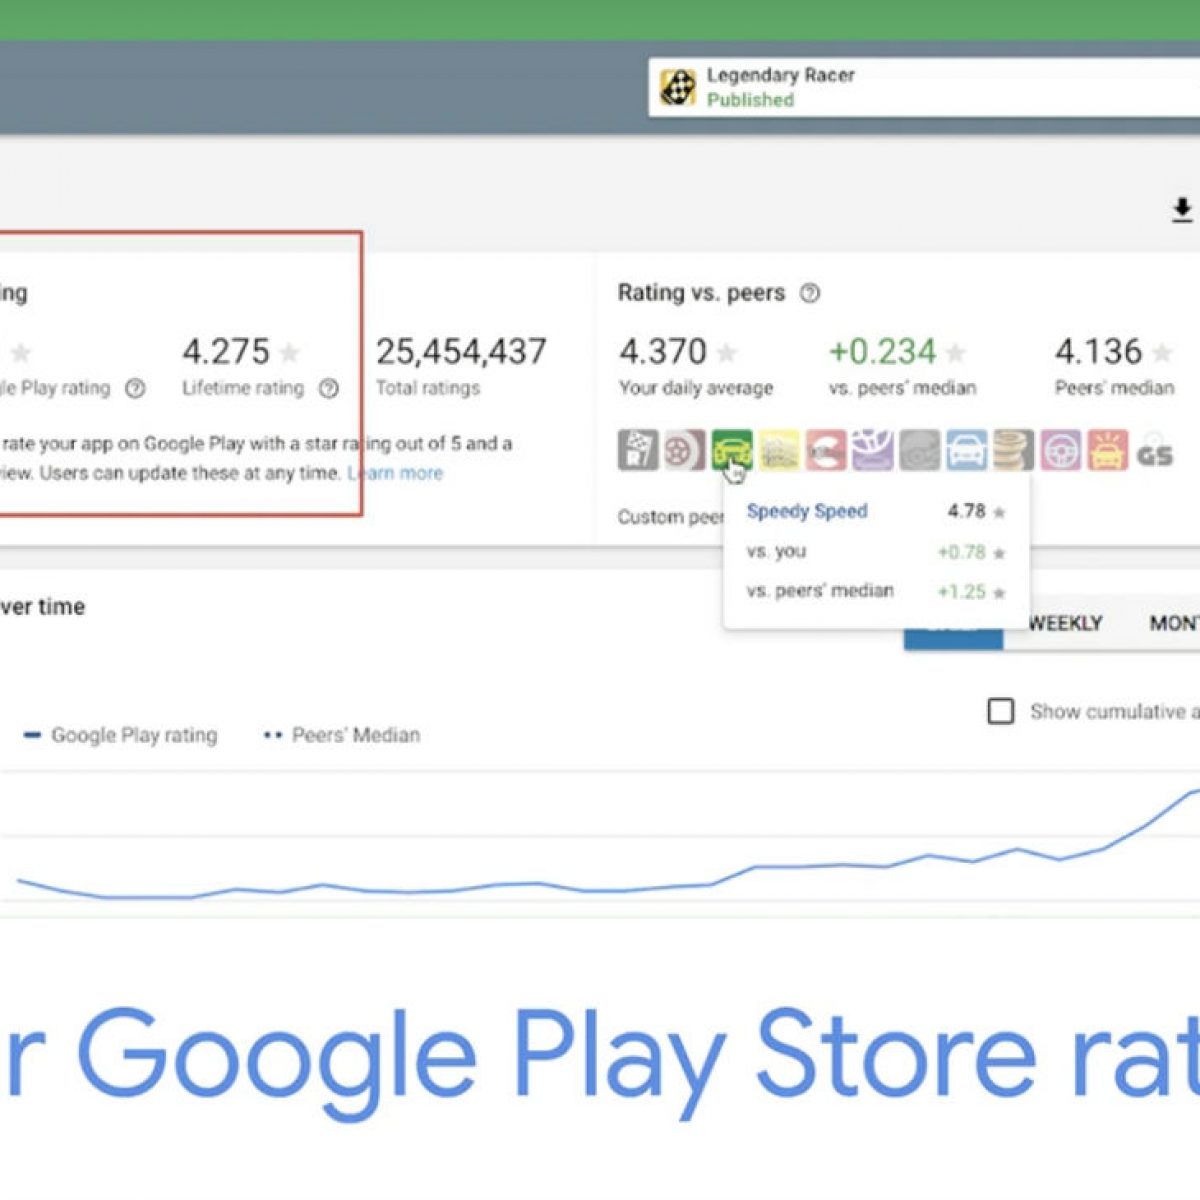Pick the pink steering wheel peer icon
1200x1200 pixels.
click(x=1060, y=451)
